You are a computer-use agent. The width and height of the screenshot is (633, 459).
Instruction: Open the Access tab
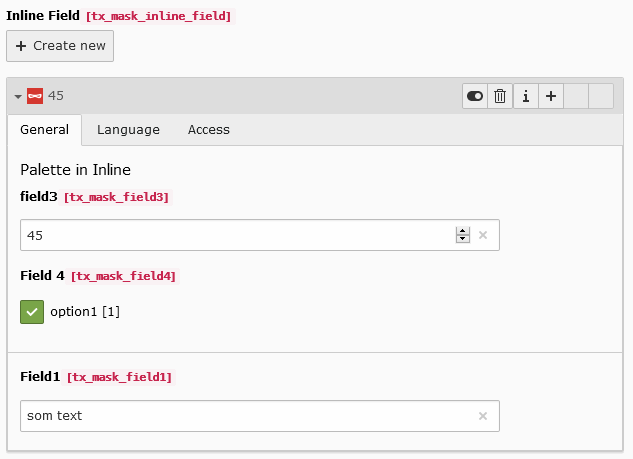[x=208, y=130]
